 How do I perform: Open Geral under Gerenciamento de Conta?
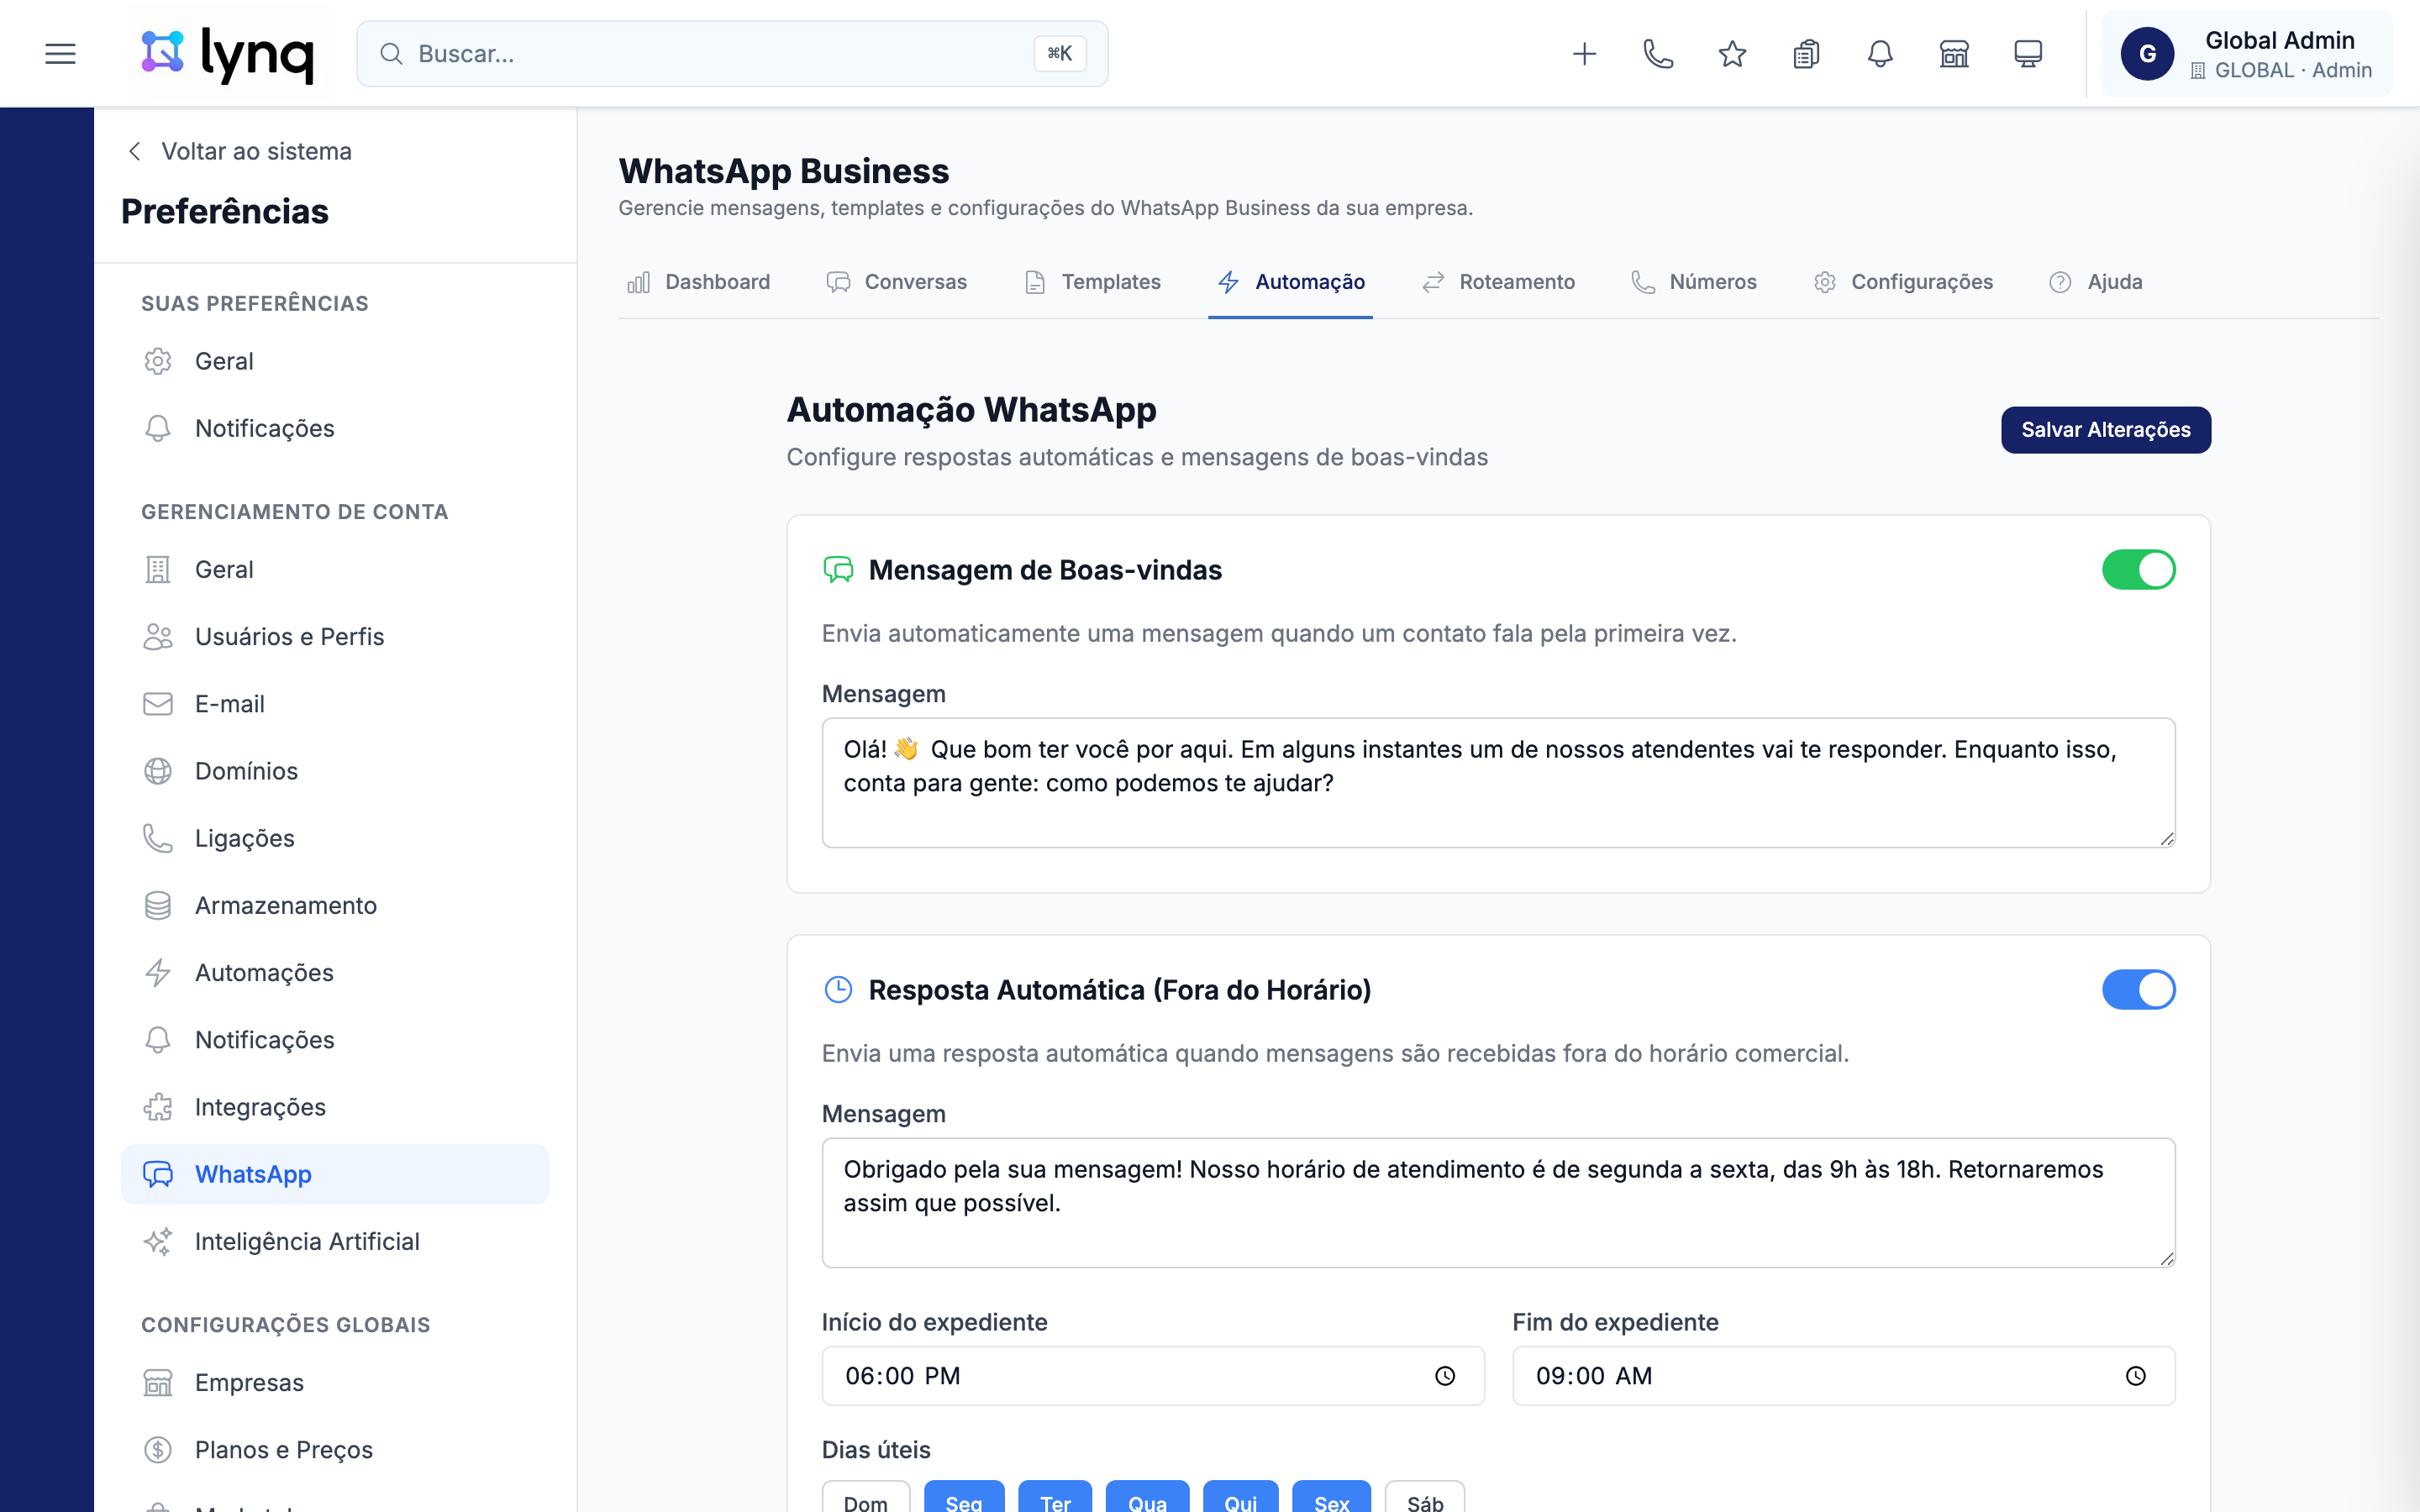click(335, 569)
